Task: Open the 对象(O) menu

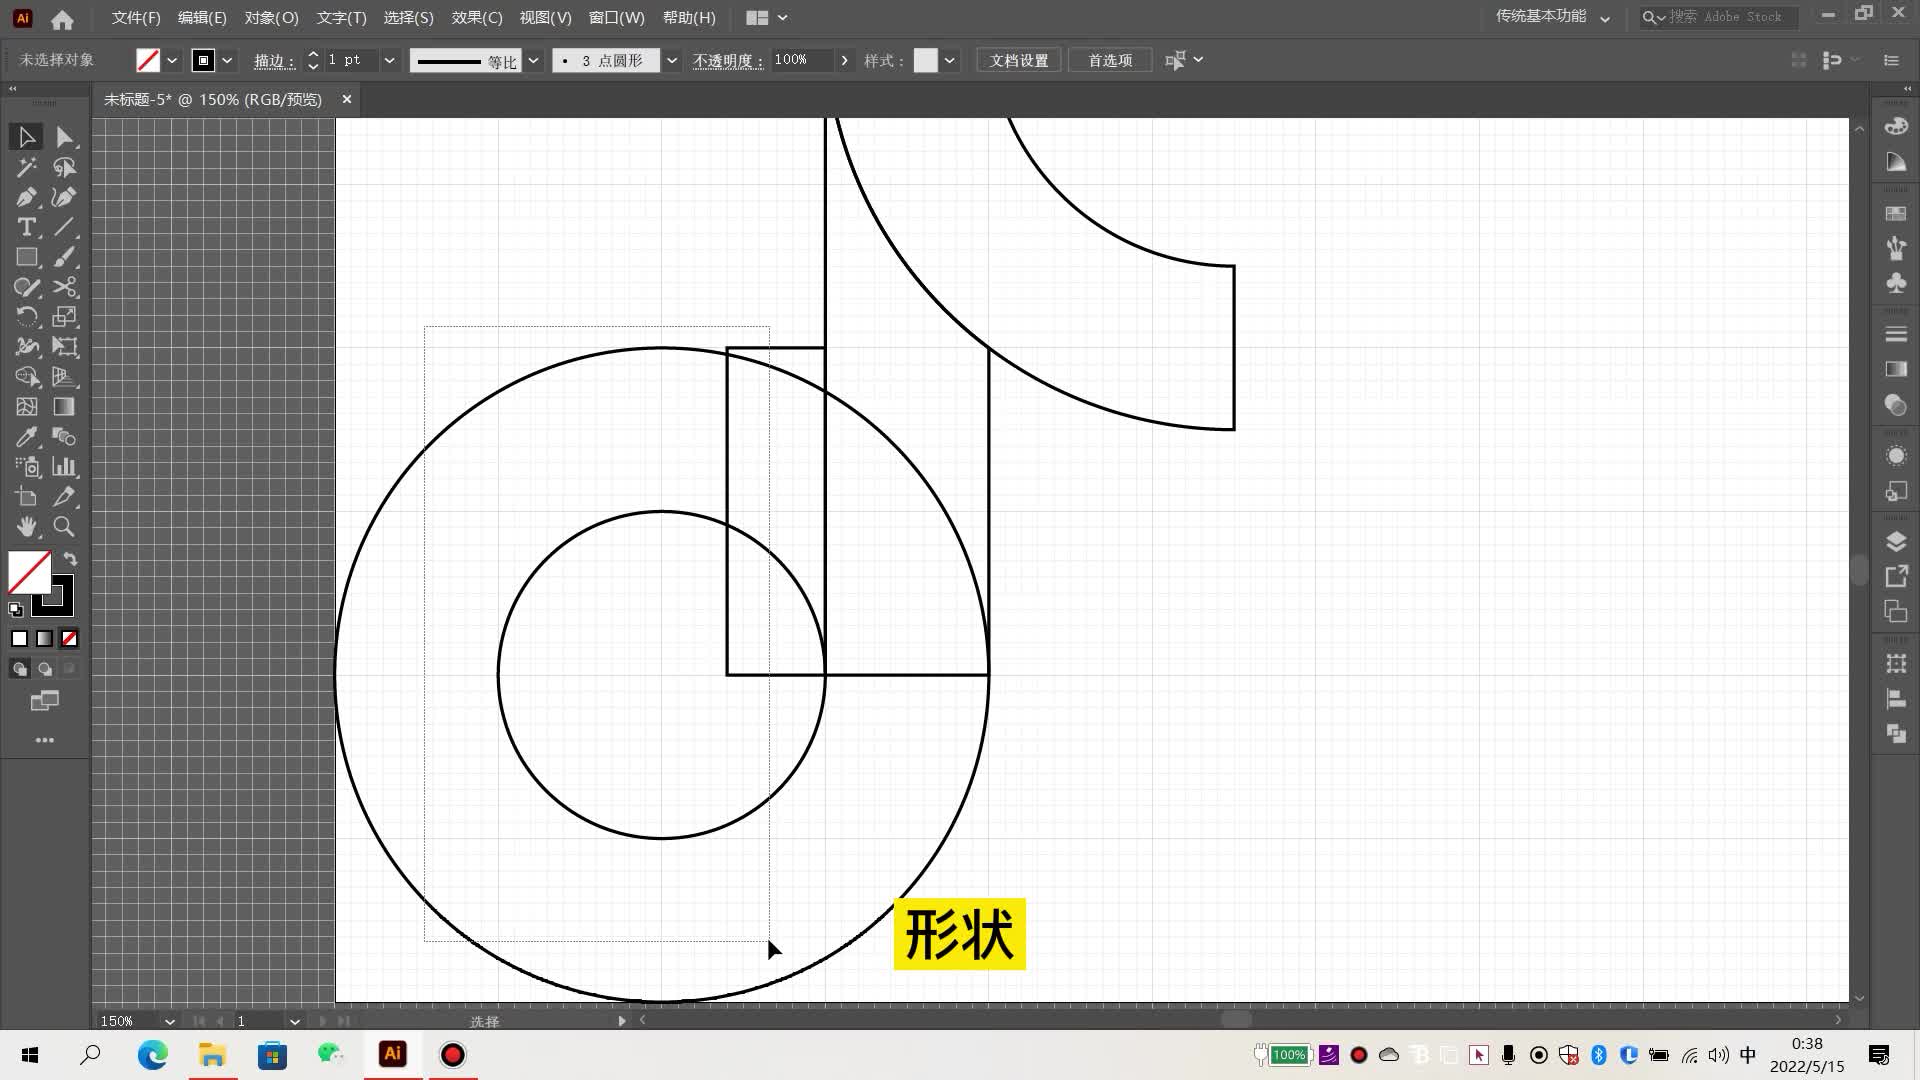Action: tap(271, 17)
